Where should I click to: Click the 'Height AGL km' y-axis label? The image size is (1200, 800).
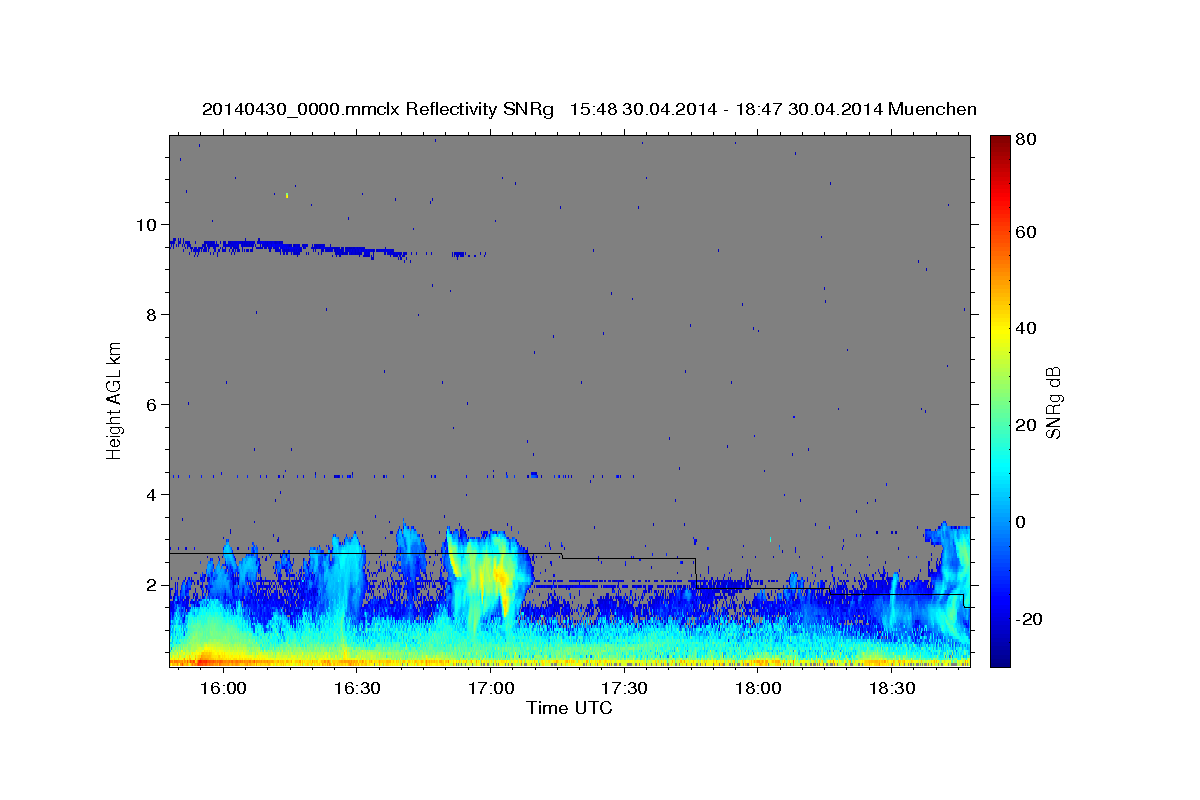114,401
